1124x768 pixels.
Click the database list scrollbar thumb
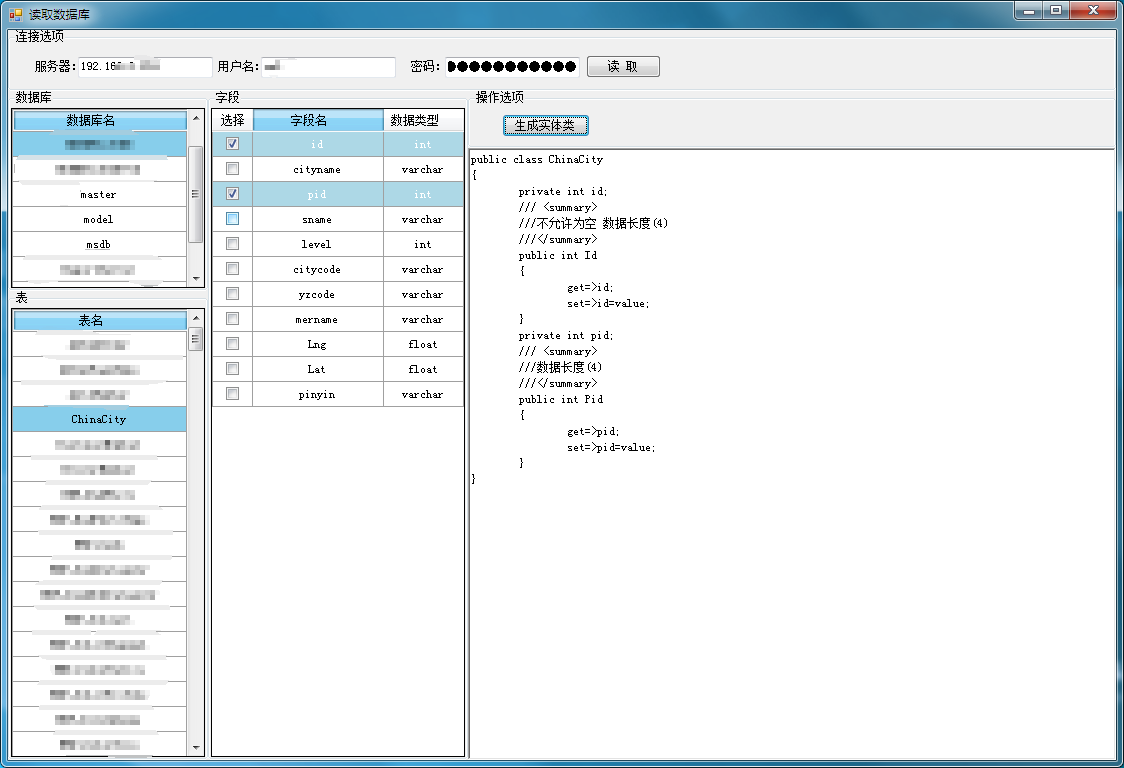click(196, 194)
